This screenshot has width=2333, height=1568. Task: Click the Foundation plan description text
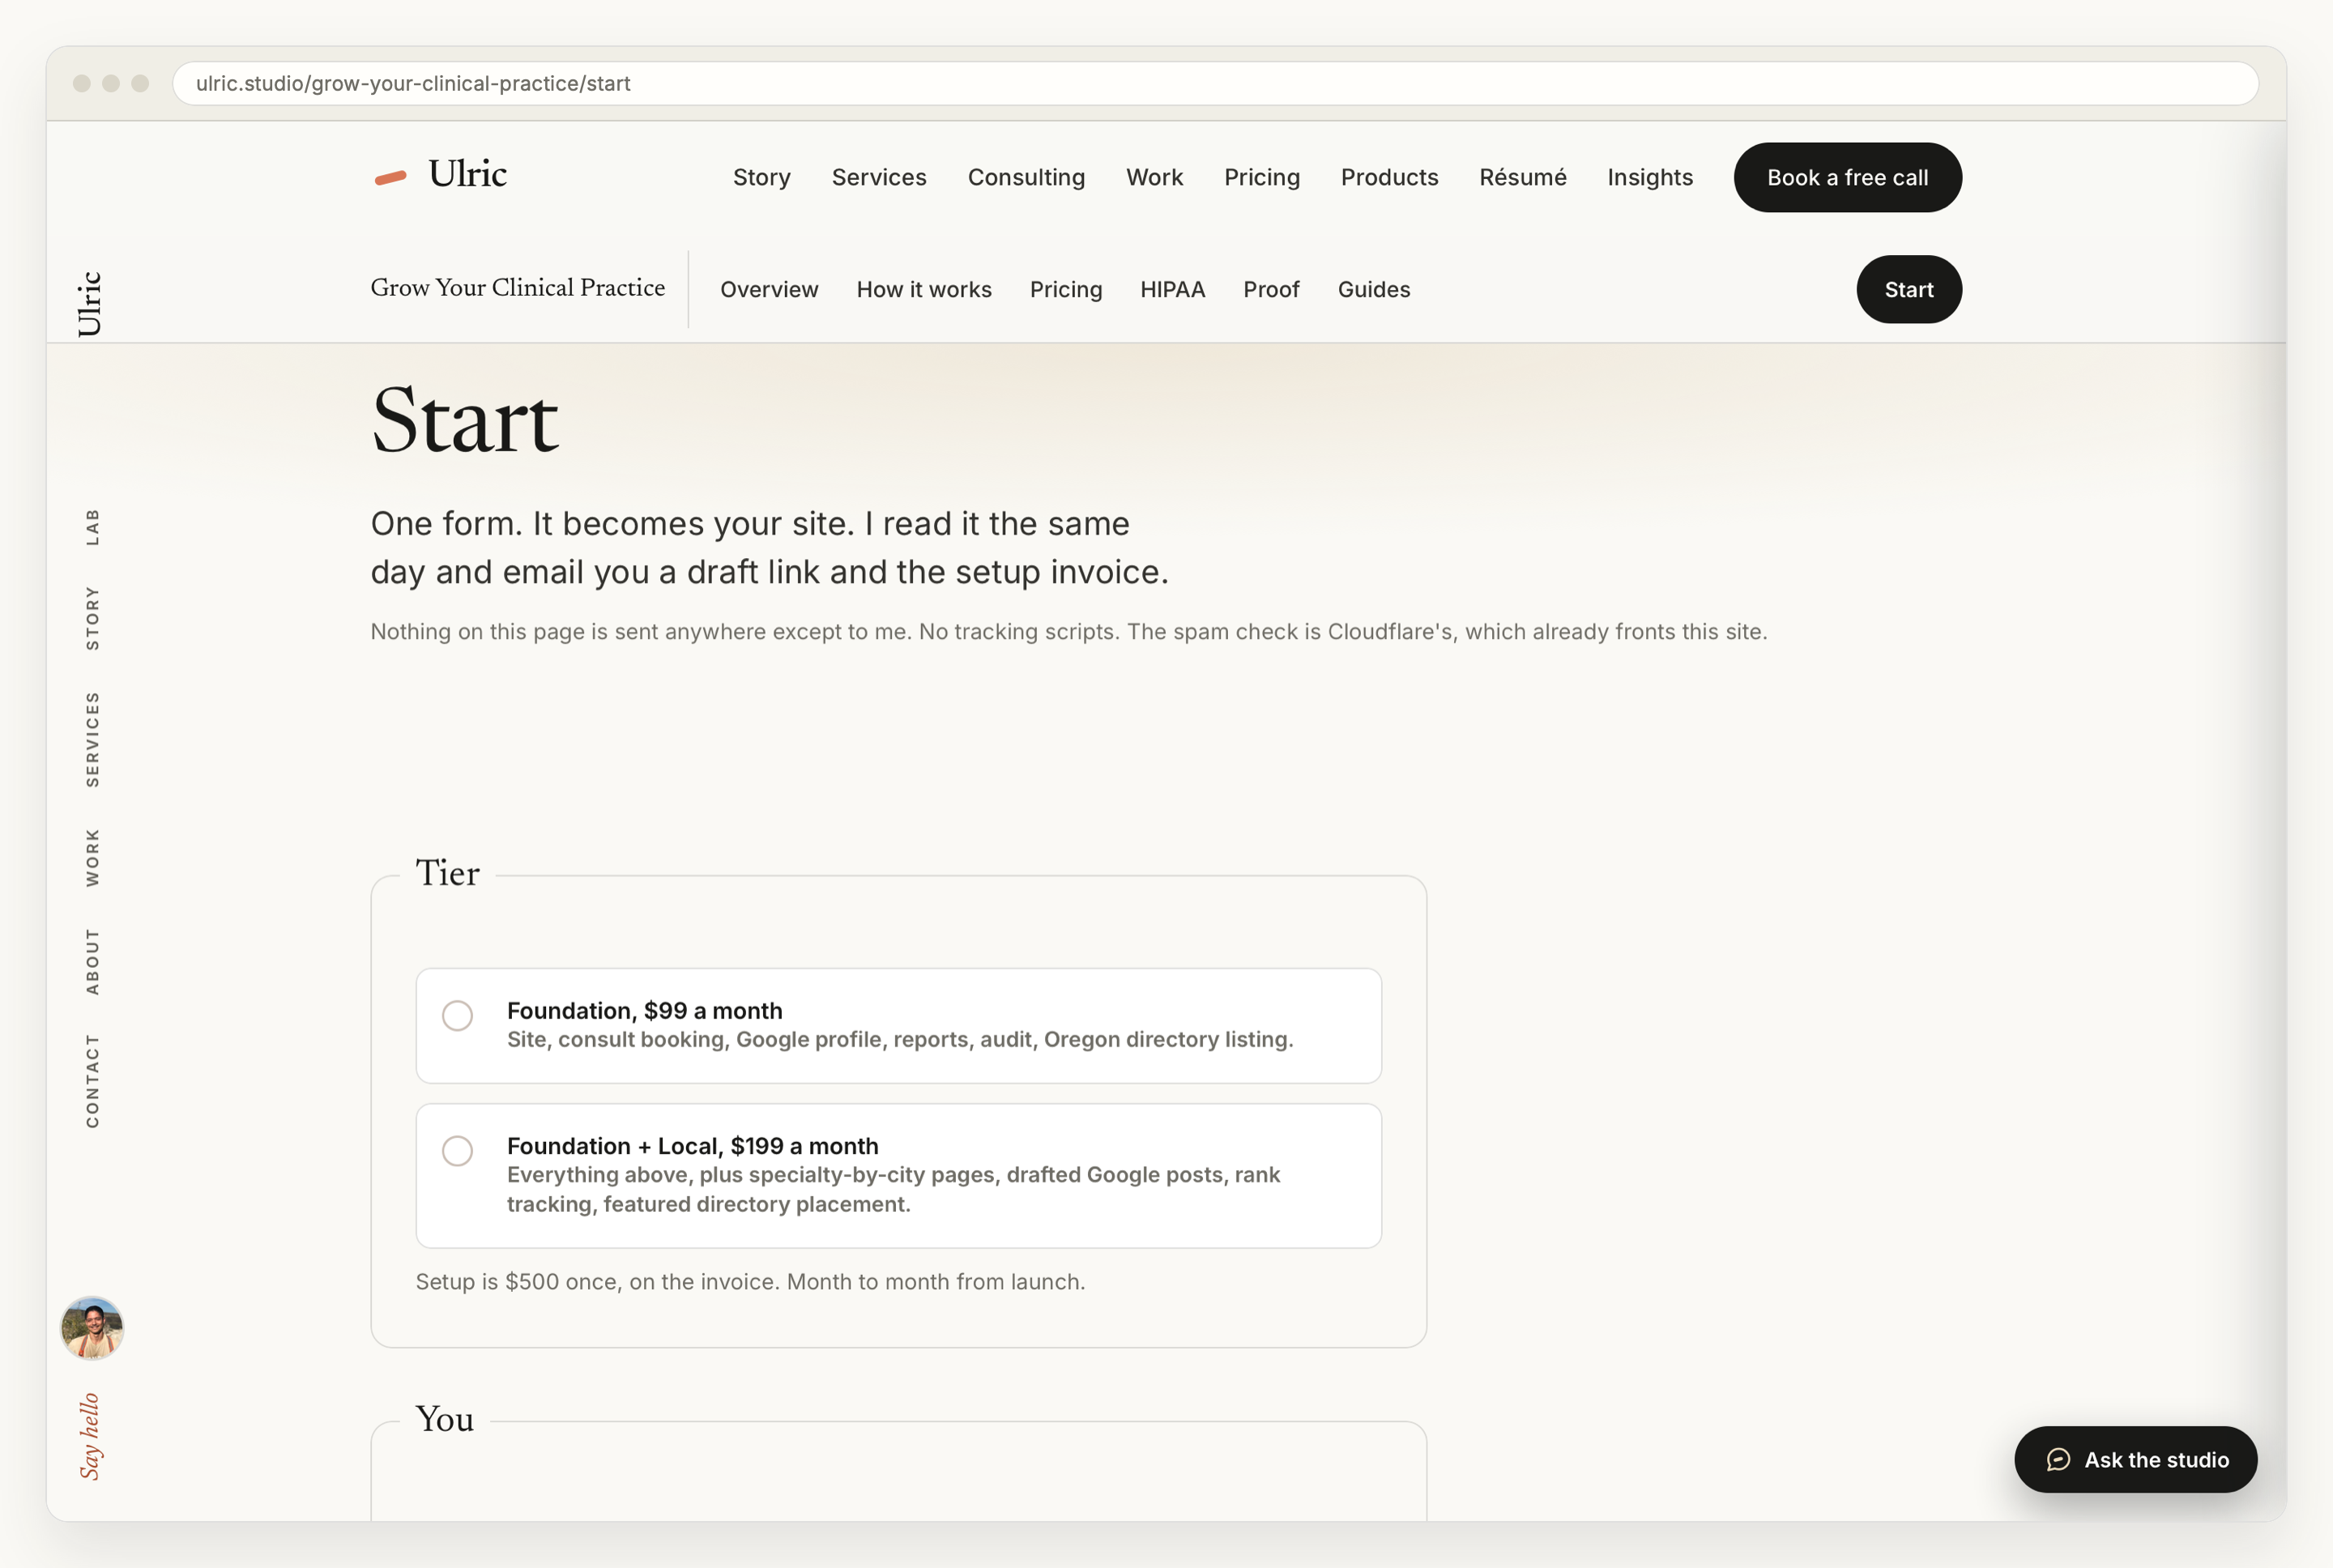pos(899,1039)
